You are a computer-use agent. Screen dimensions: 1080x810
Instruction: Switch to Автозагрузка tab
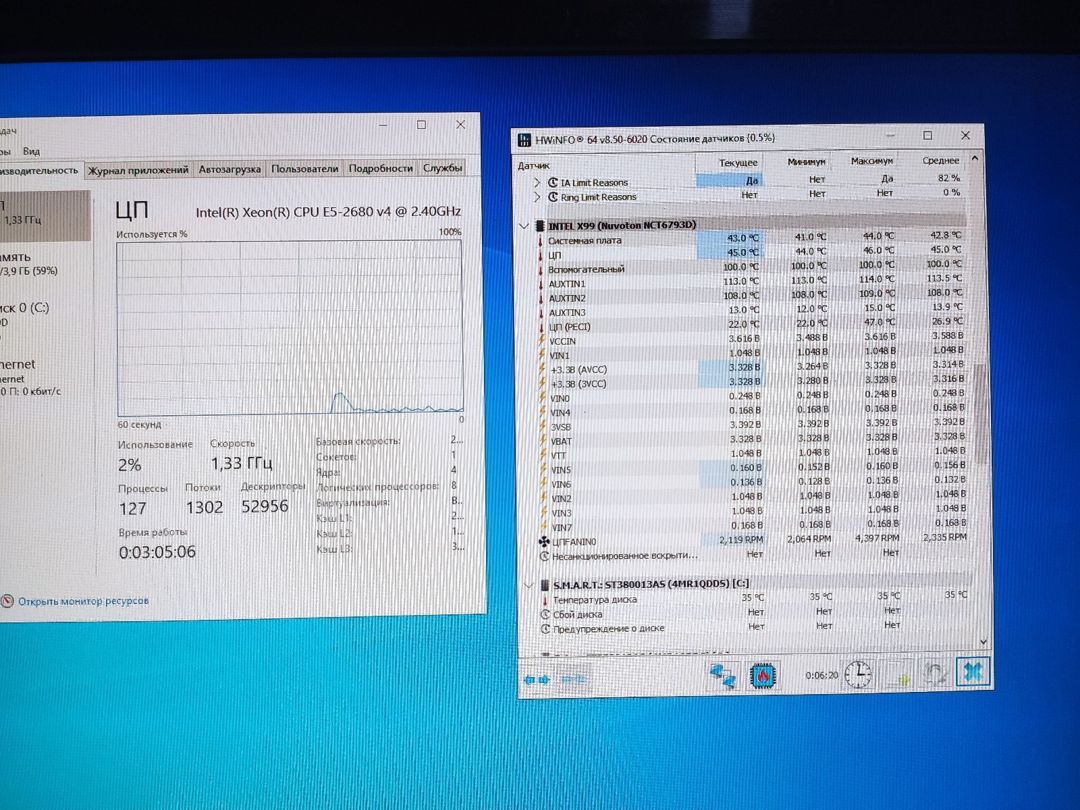coord(229,169)
